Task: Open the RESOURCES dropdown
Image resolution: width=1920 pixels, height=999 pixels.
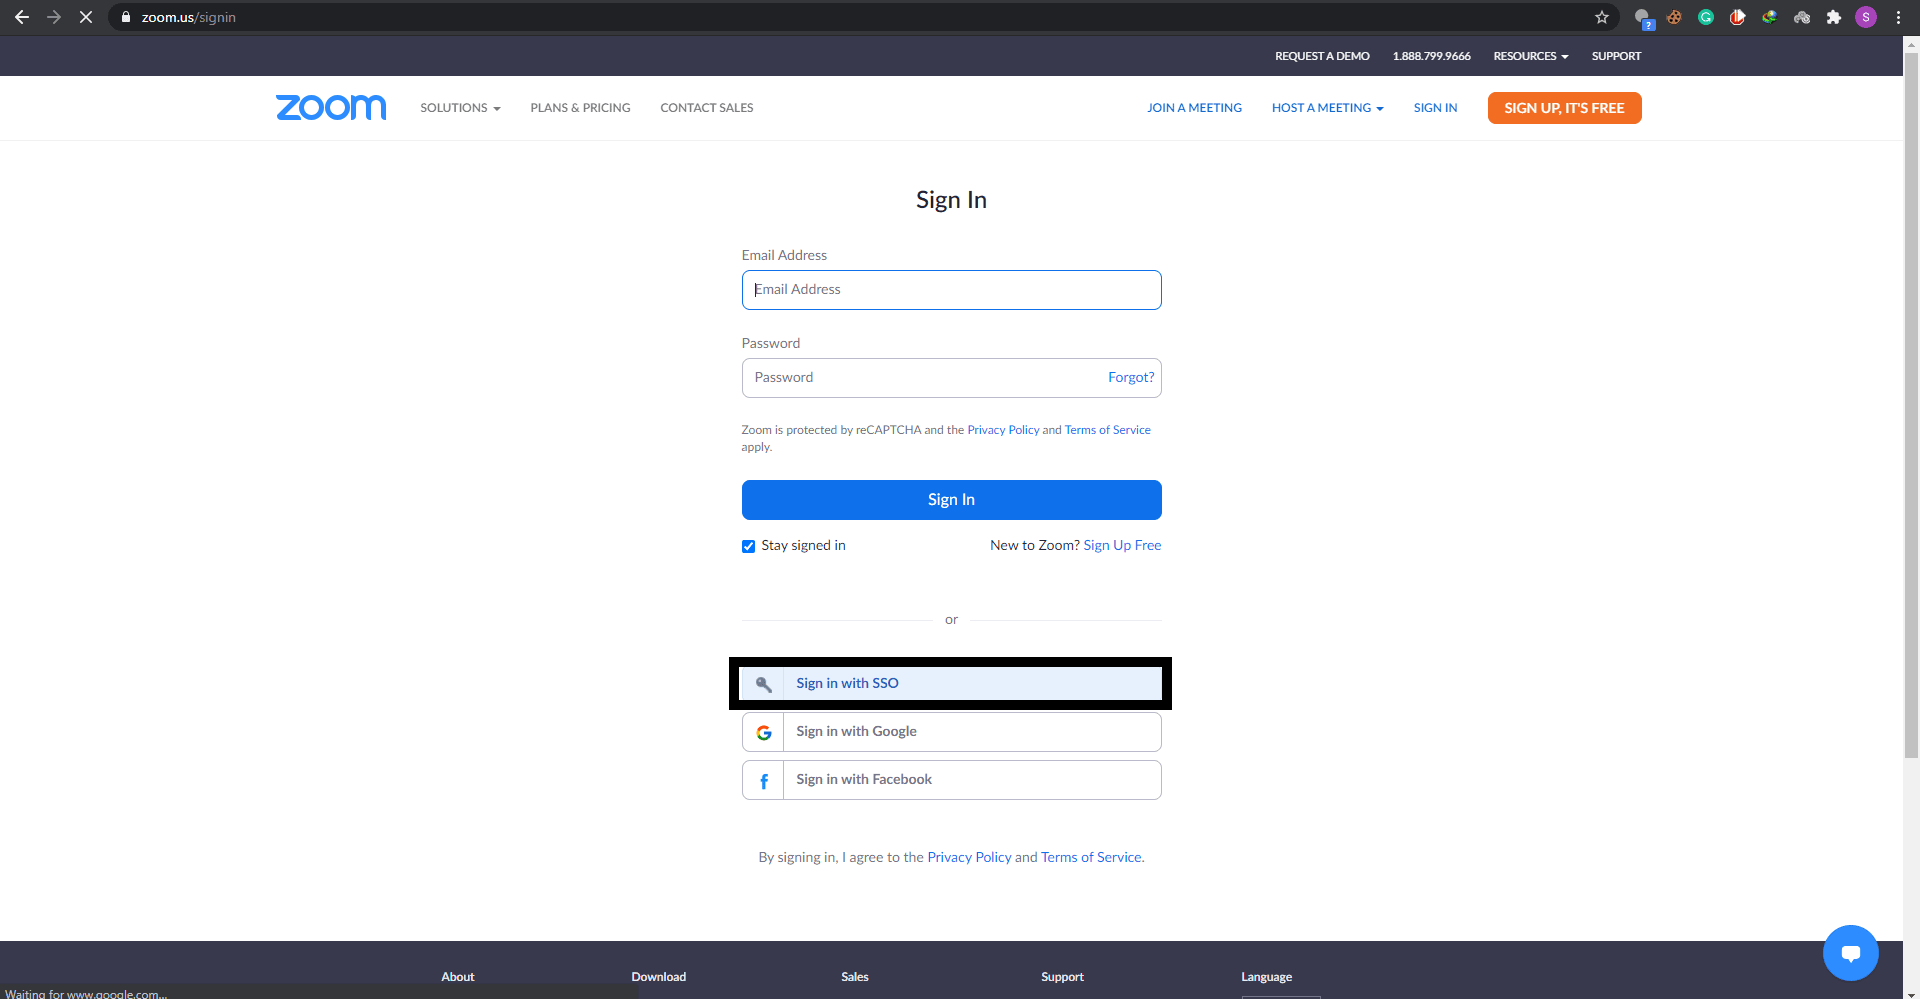Action: point(1529,56)
